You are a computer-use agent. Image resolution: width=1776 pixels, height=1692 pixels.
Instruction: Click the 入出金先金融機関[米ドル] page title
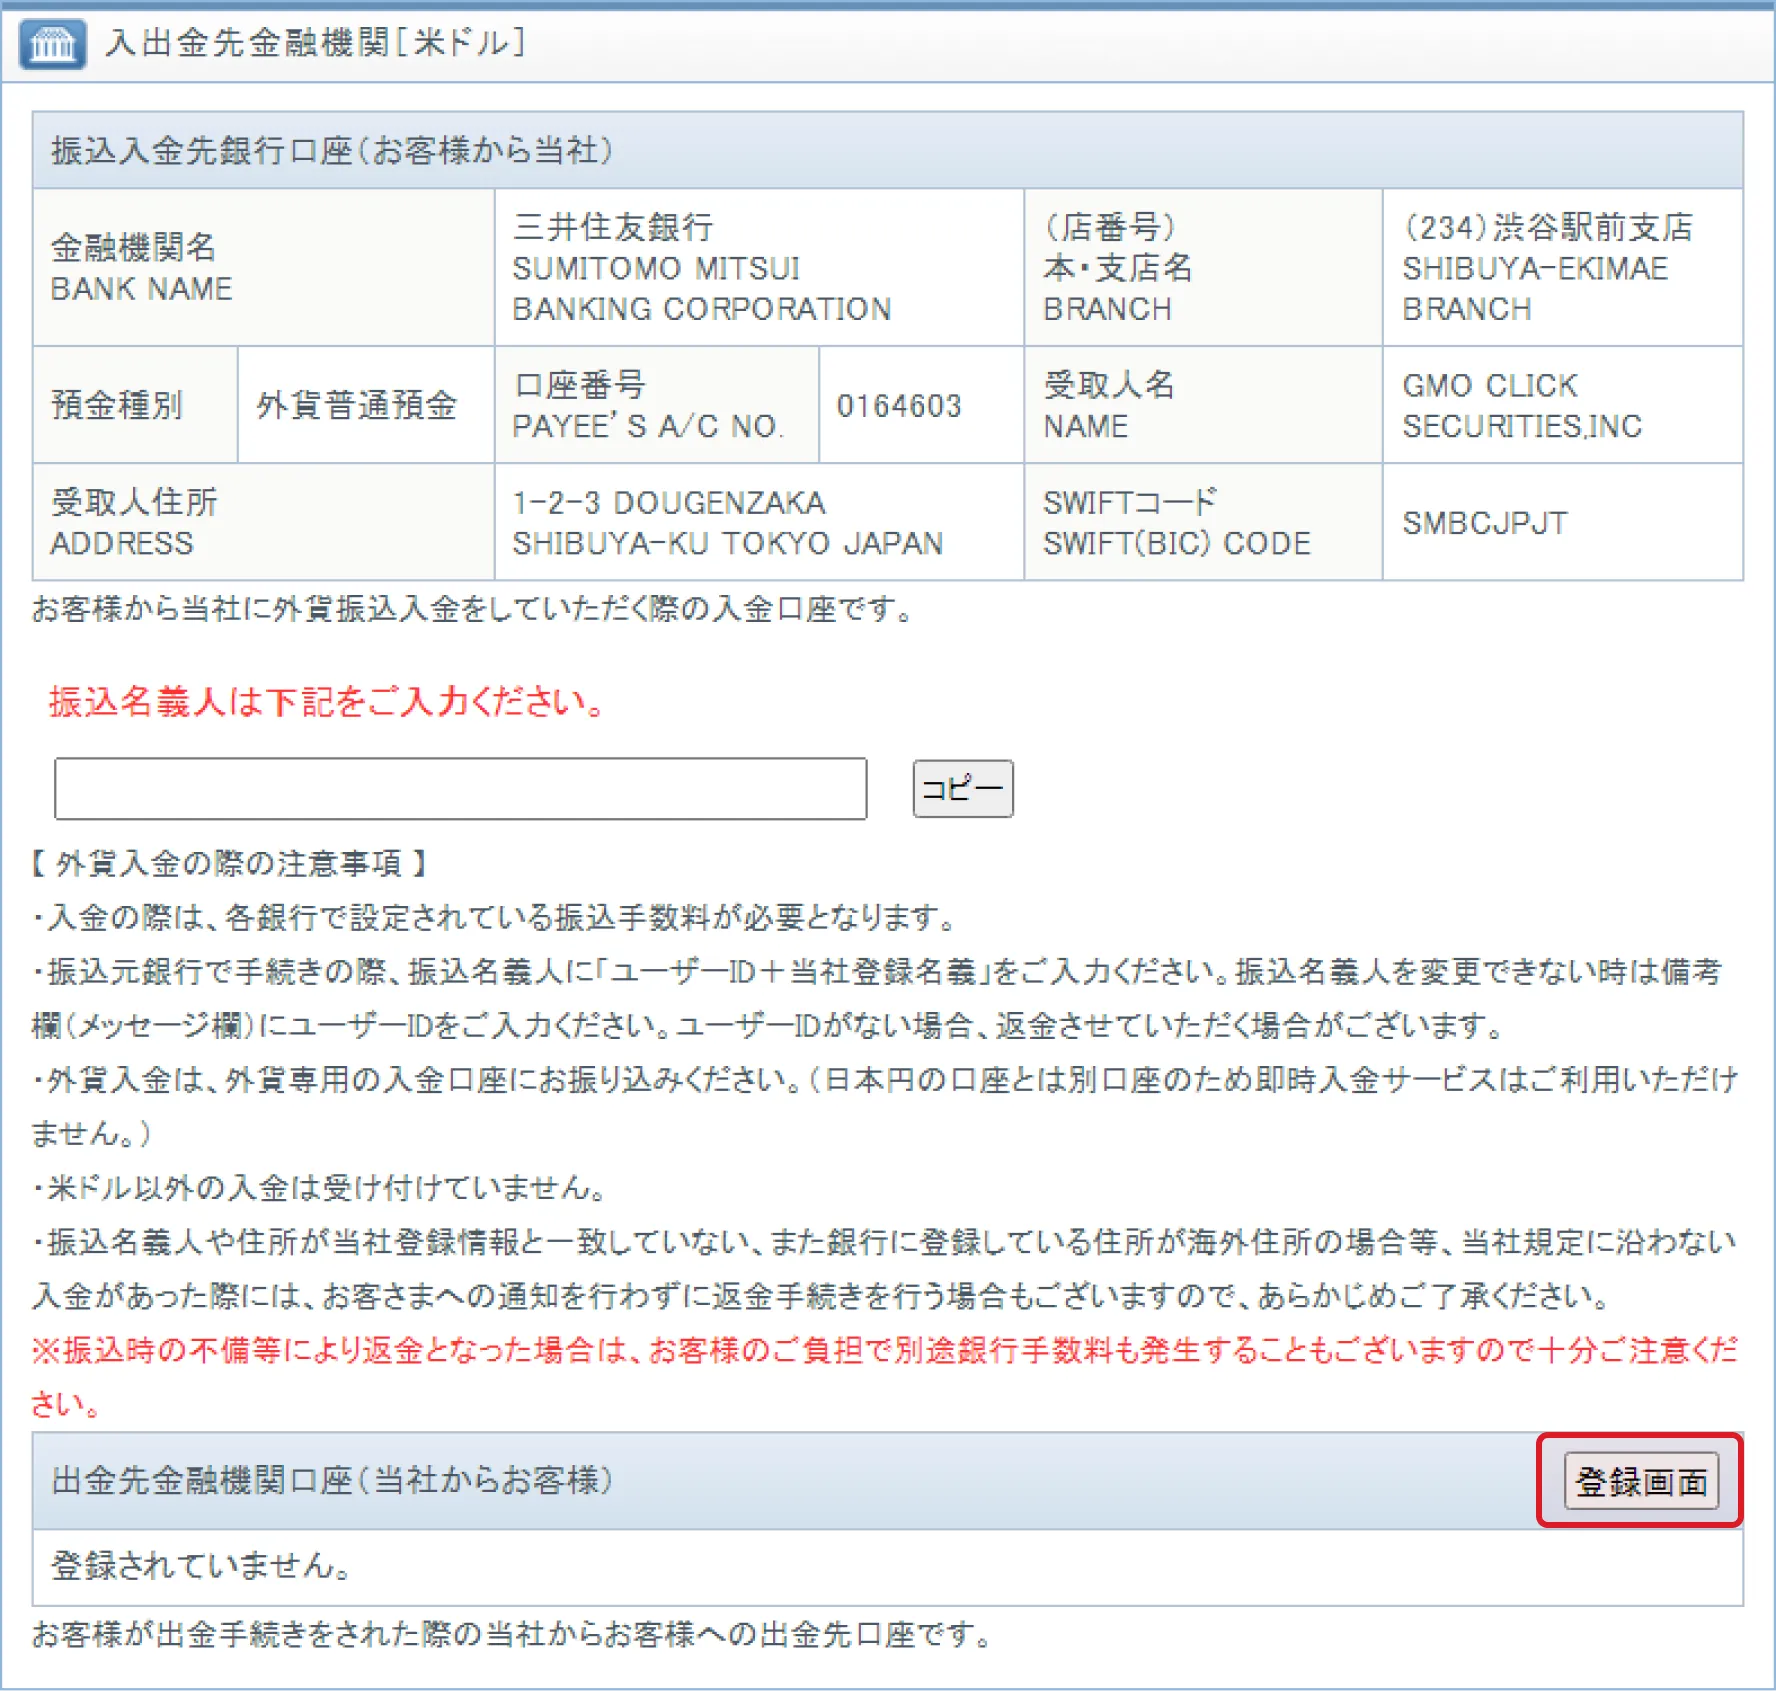click(316, 43)
